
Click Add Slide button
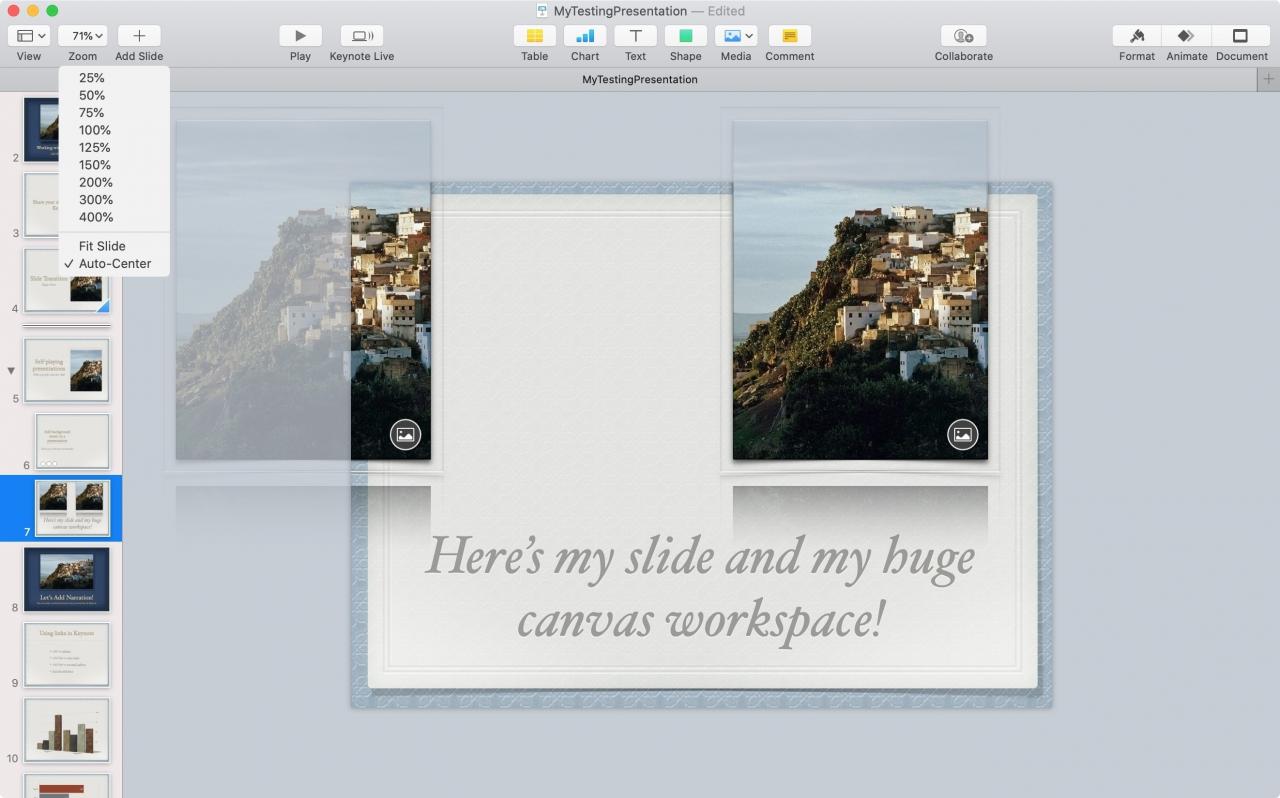coord(139,36)
